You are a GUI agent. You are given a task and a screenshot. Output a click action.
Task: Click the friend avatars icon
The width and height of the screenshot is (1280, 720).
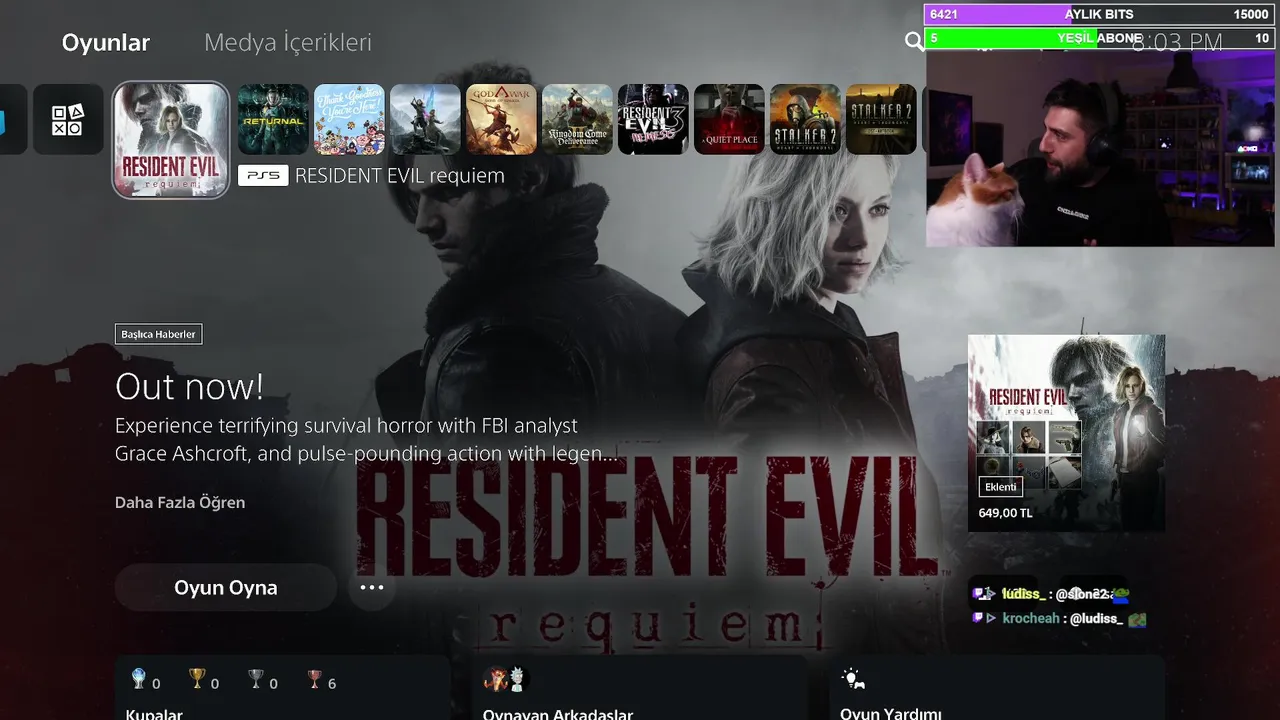[504, 680]
